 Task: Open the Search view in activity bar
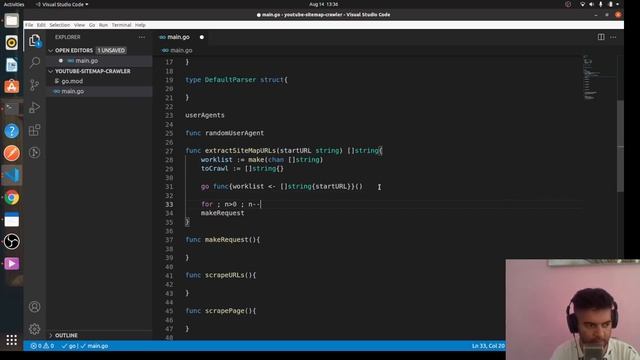(x=35, y=62)
